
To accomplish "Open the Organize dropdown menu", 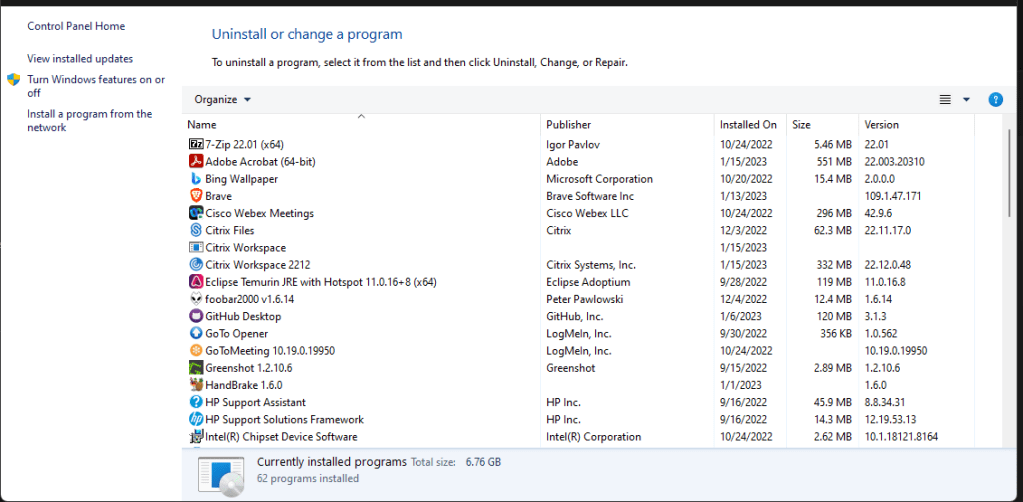I will [222, 100].
